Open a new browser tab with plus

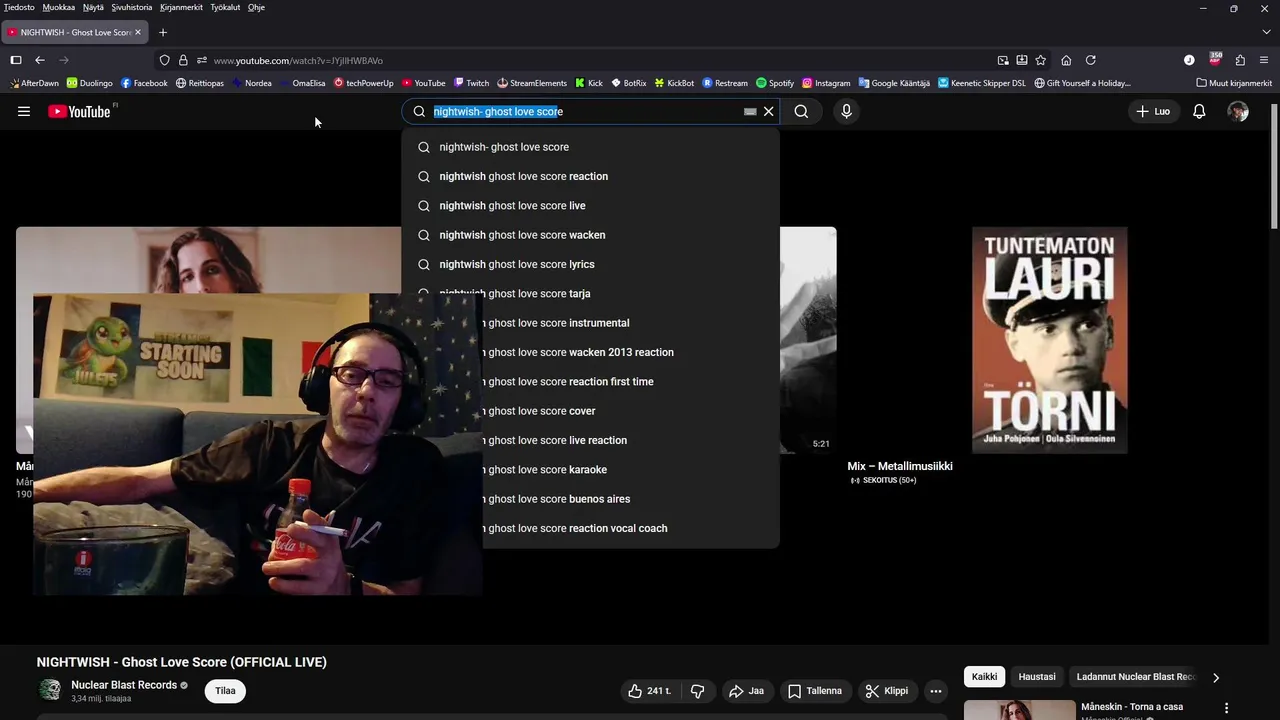point(163,32)
